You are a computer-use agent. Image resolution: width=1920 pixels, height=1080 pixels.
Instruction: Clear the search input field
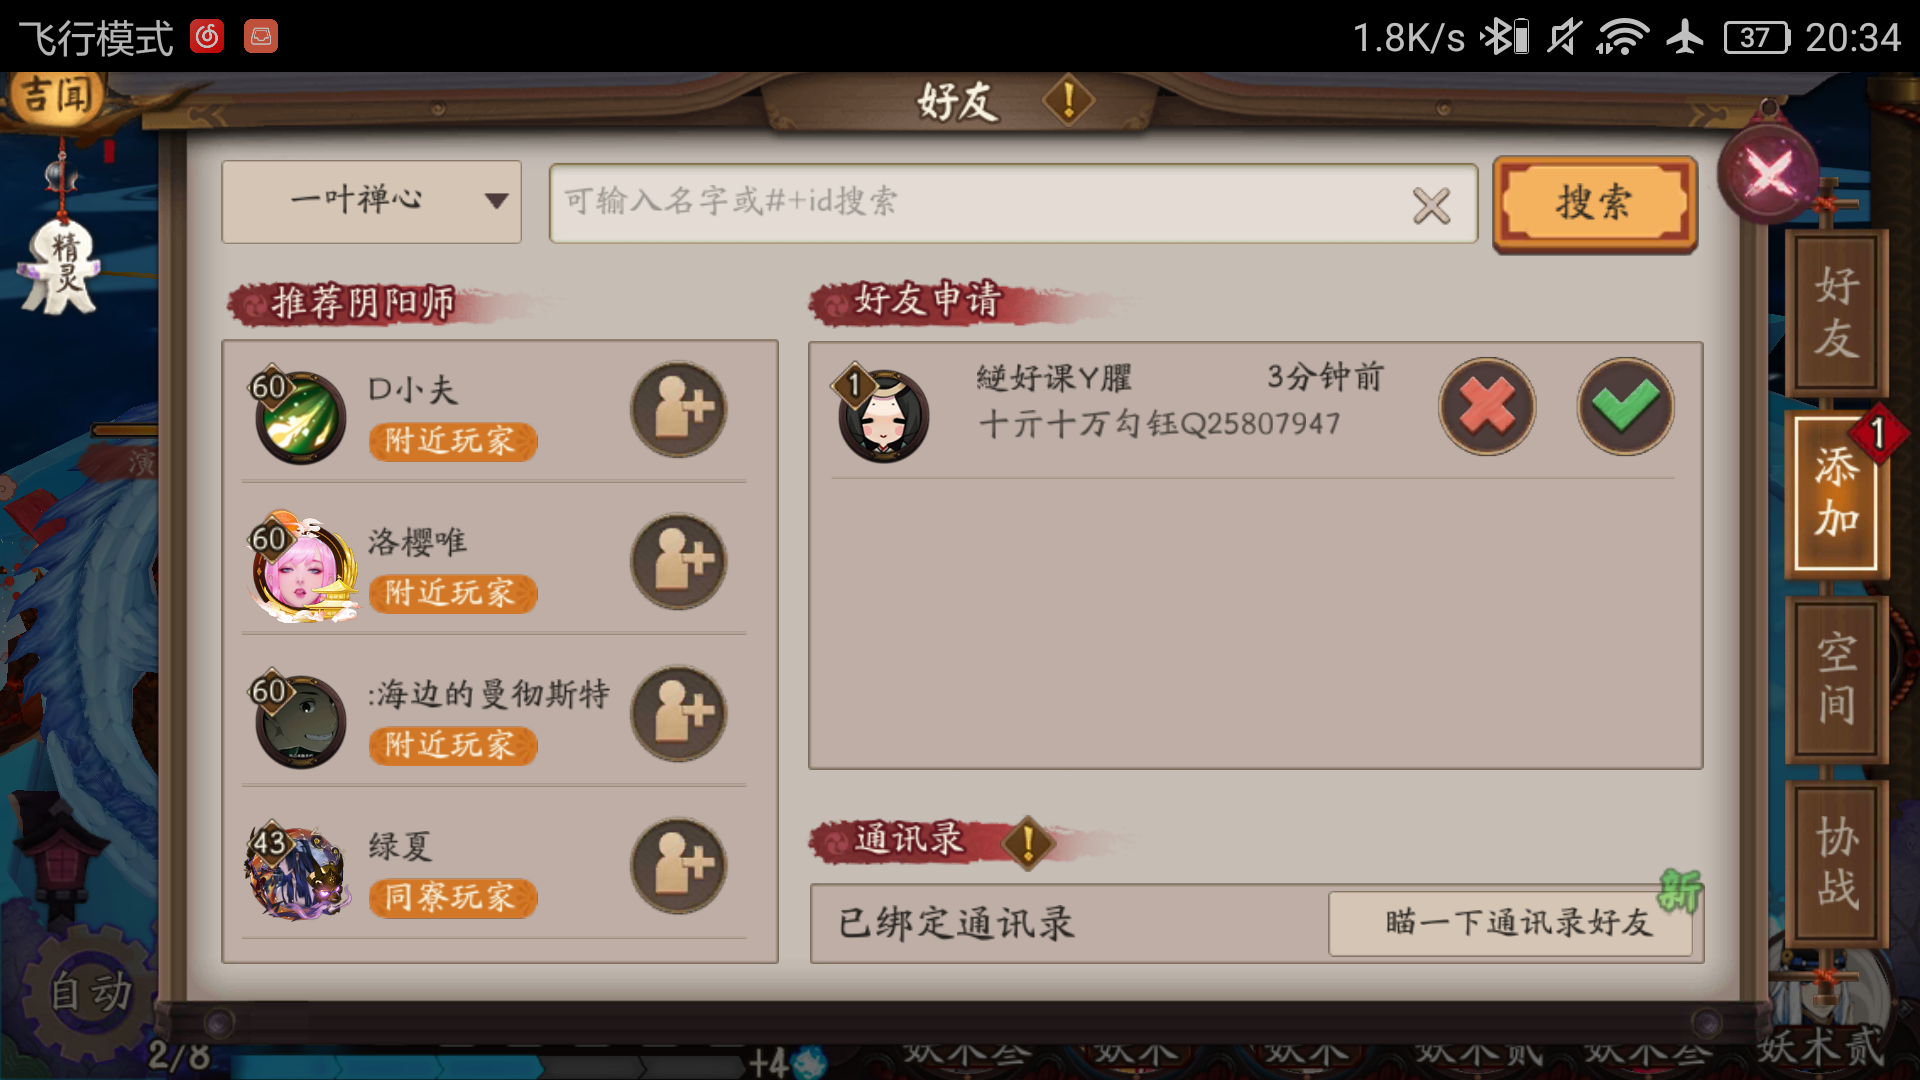1431,206
